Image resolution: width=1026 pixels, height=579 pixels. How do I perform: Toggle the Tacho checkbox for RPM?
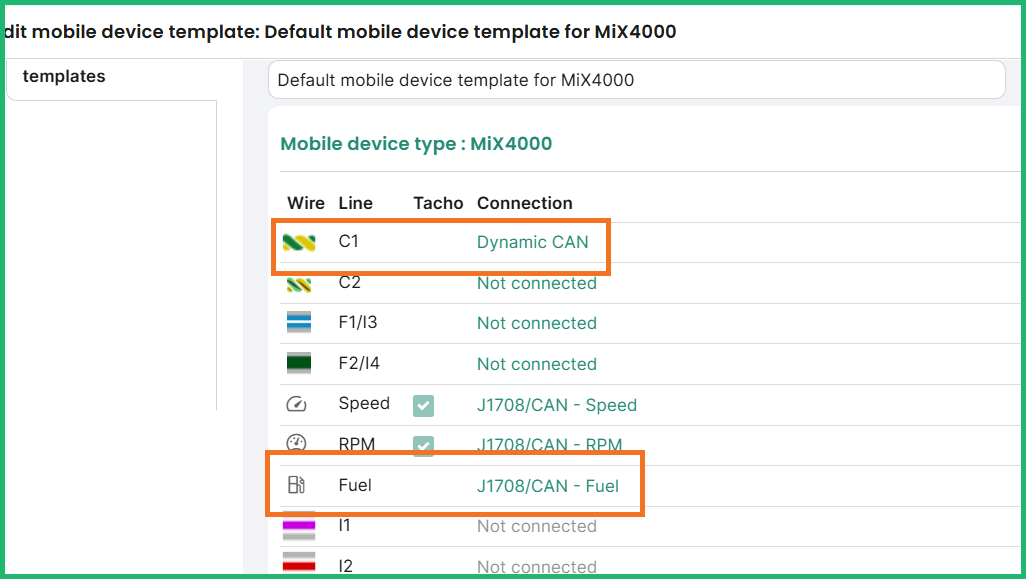click(424, 445)
